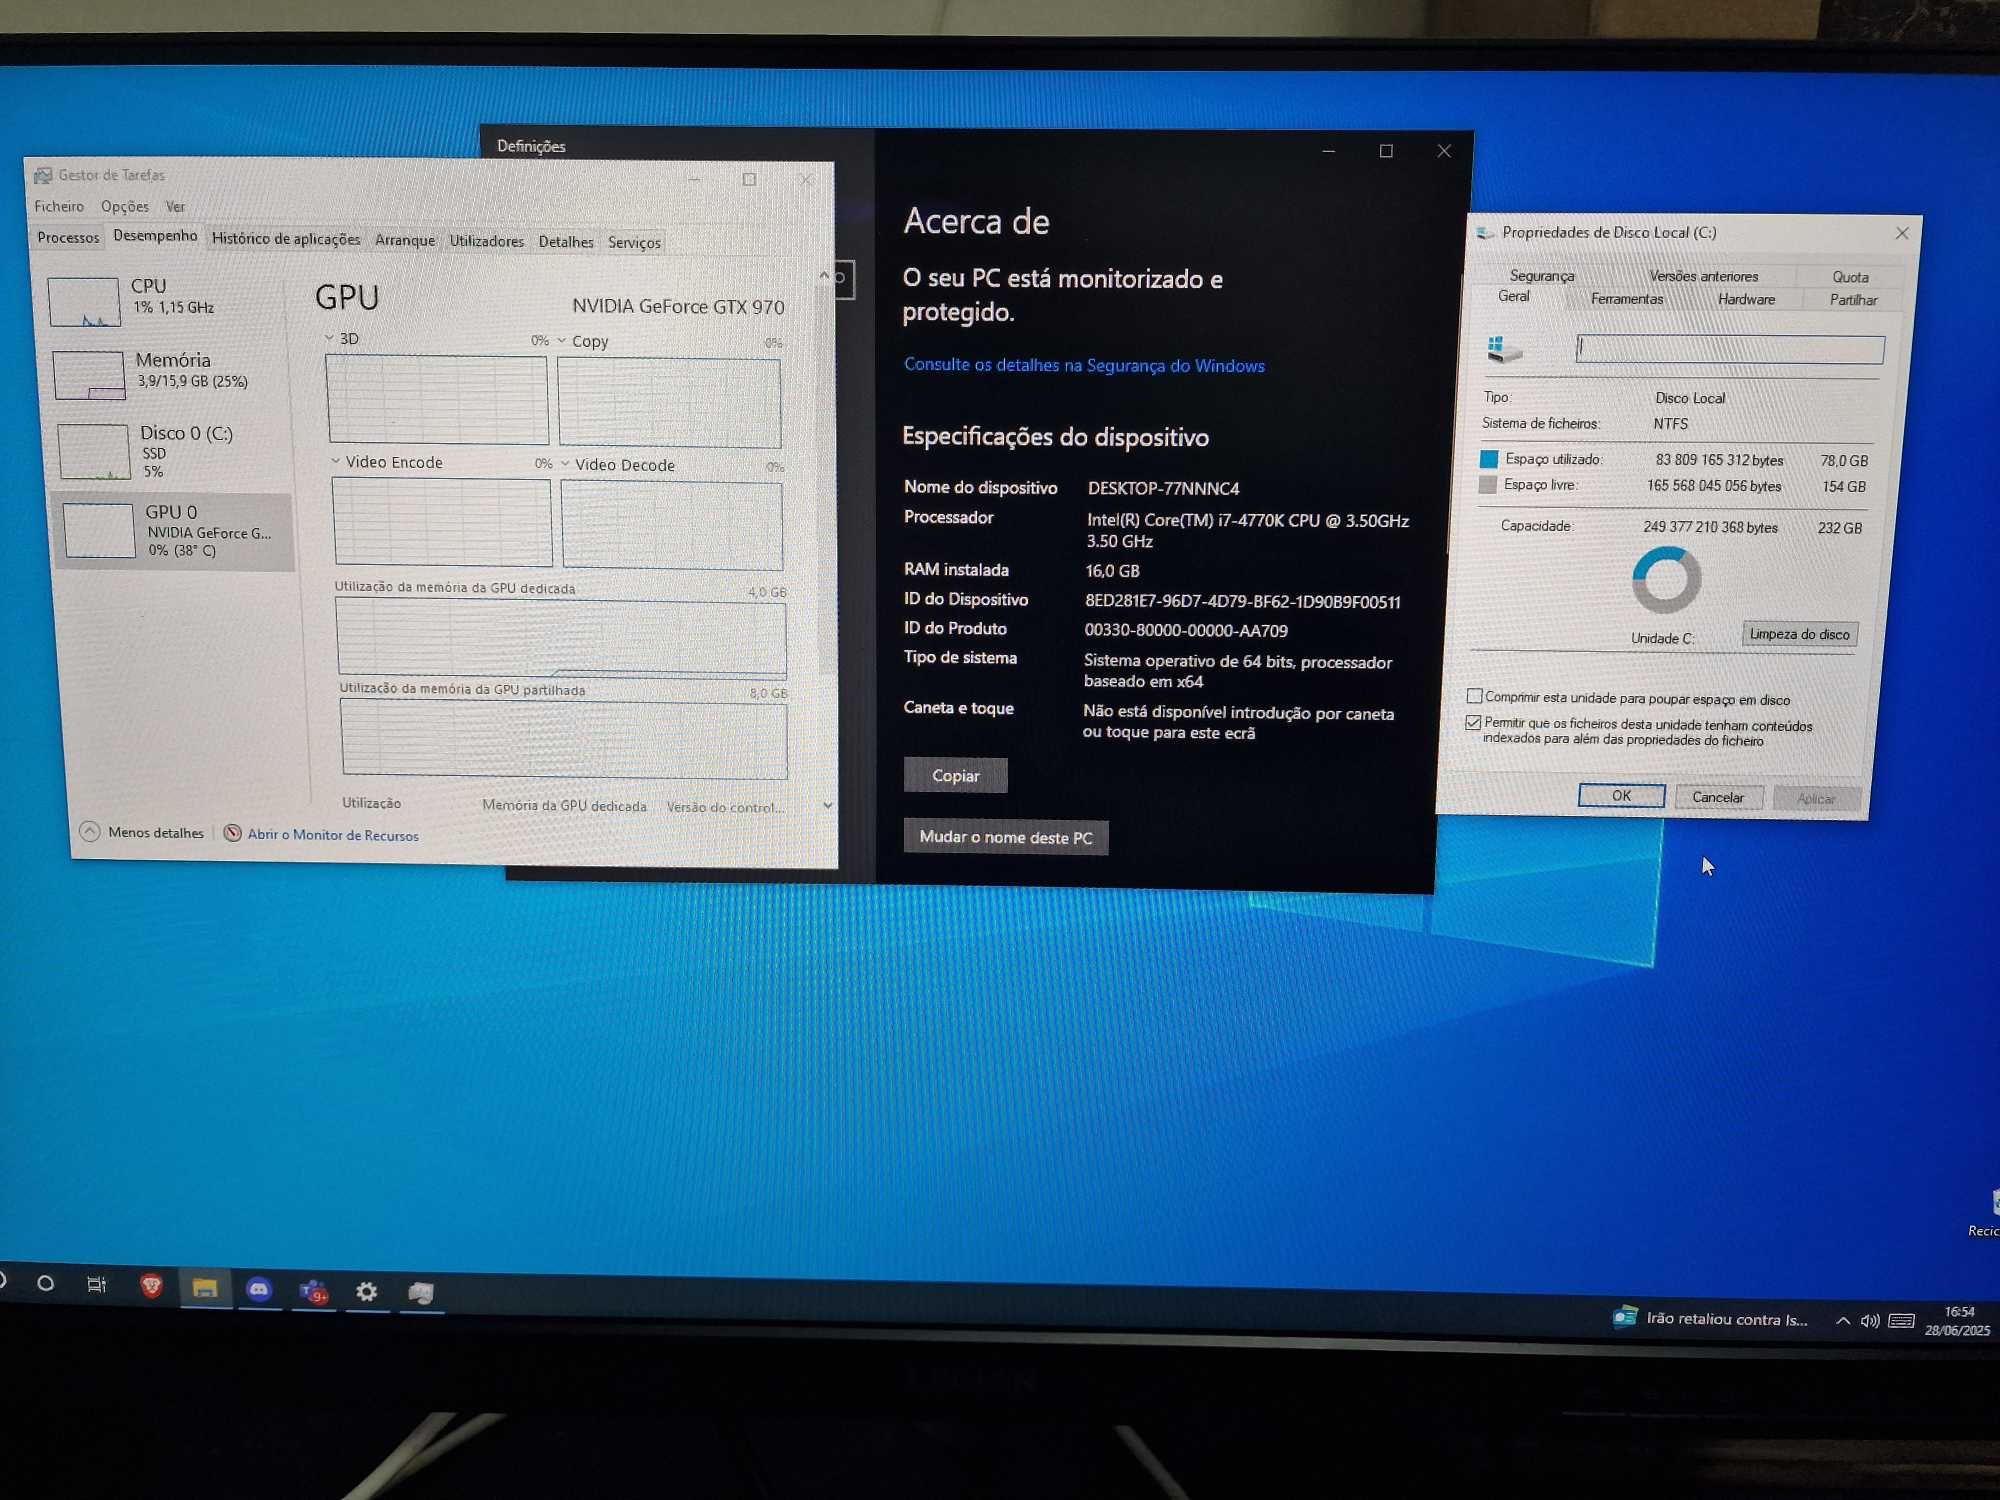Screen dimensions: 2000x1500
Task: Open File Explorer taskbar icon
Action: point(205,1288)
